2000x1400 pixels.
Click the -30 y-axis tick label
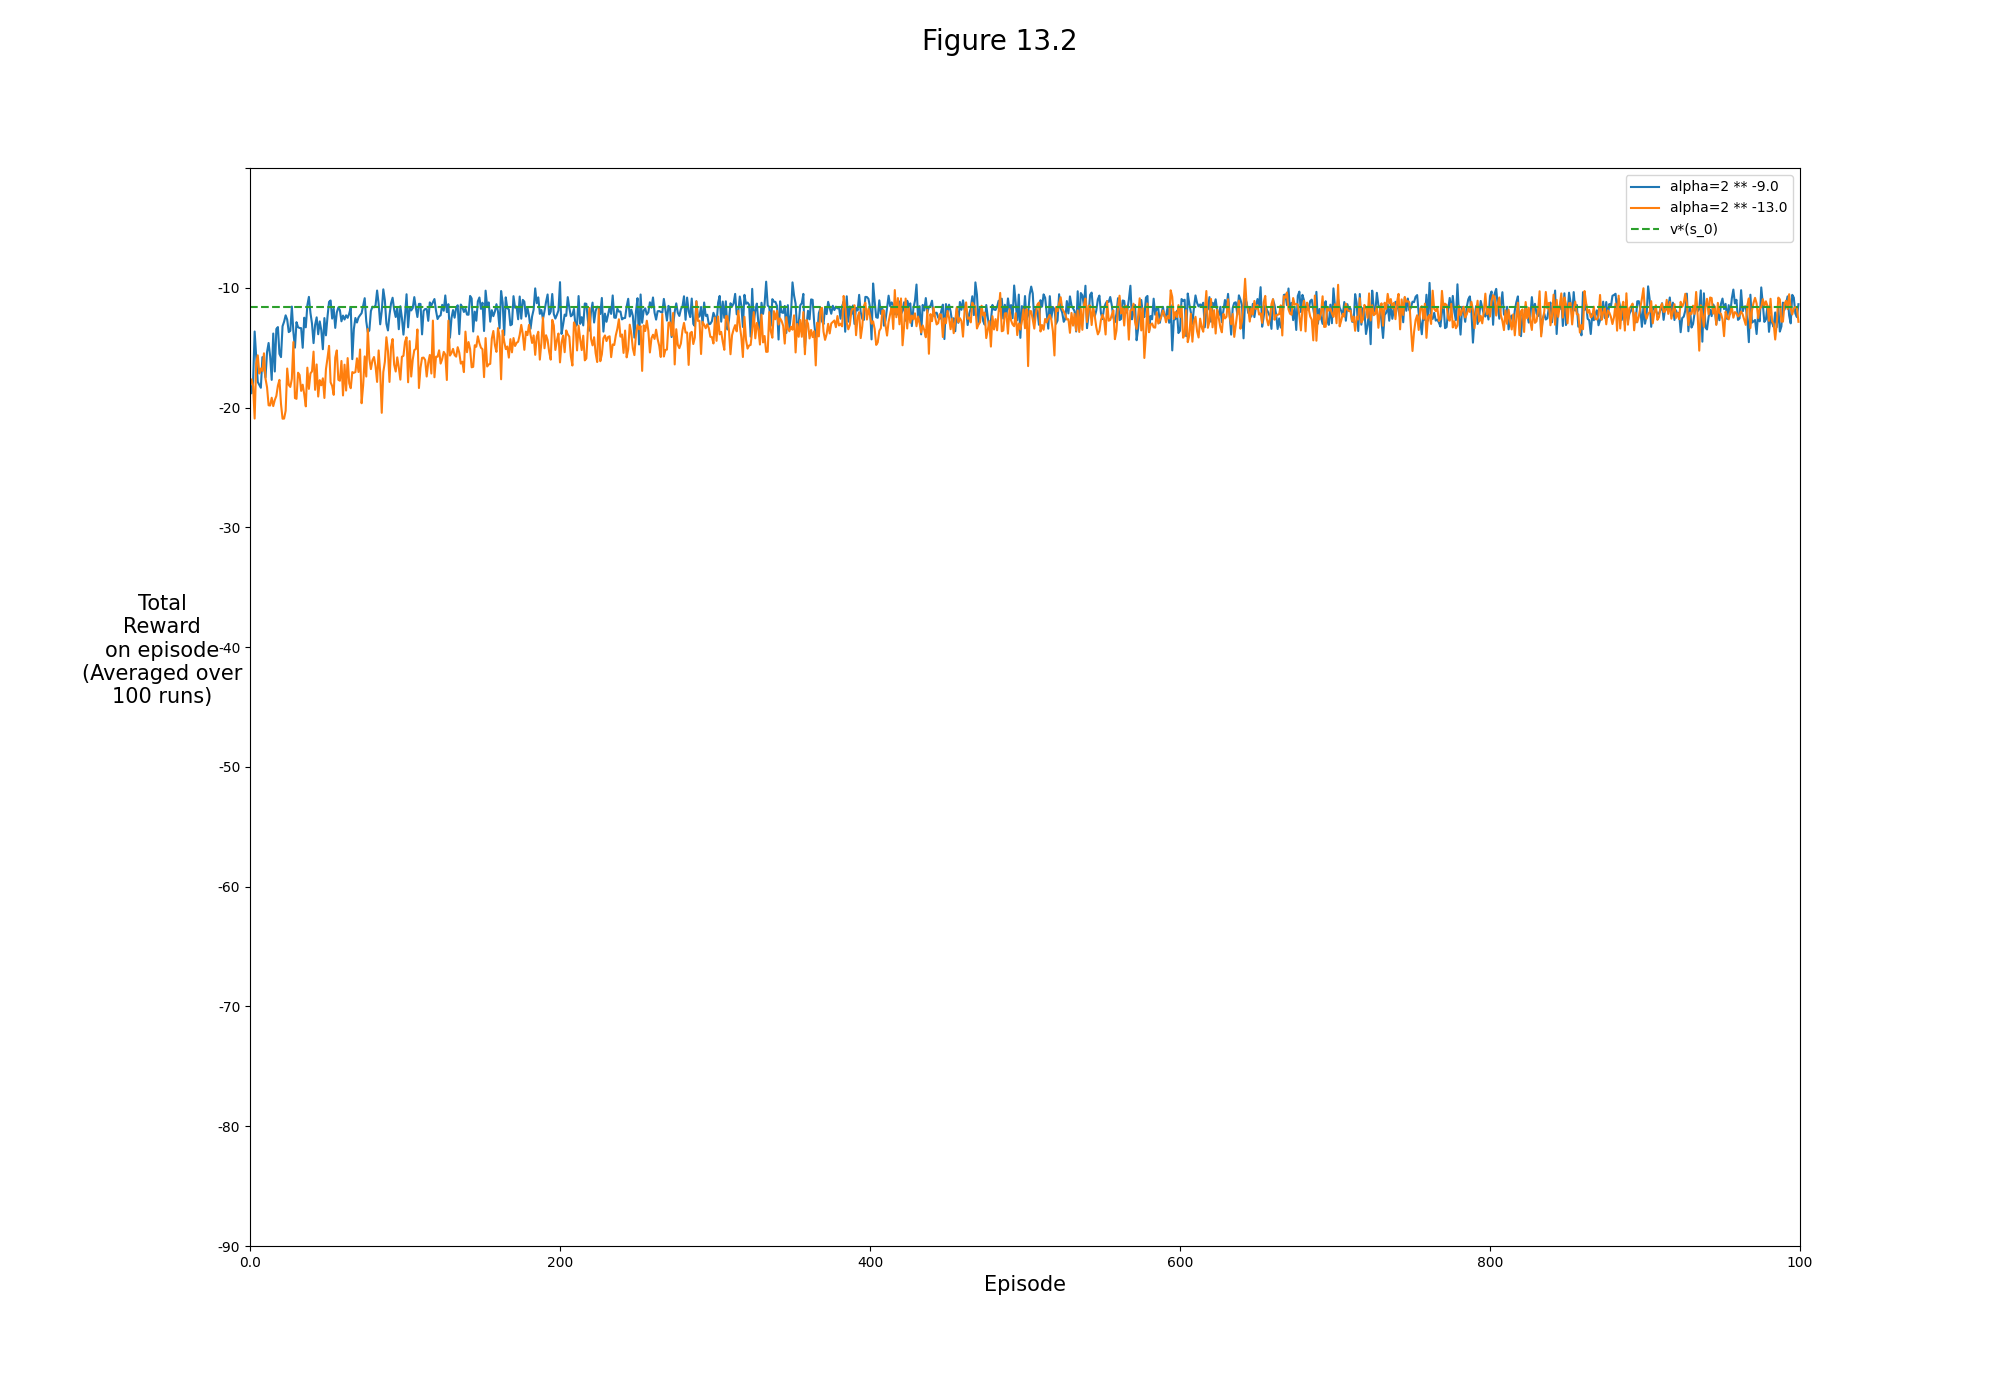coord(229,528)
